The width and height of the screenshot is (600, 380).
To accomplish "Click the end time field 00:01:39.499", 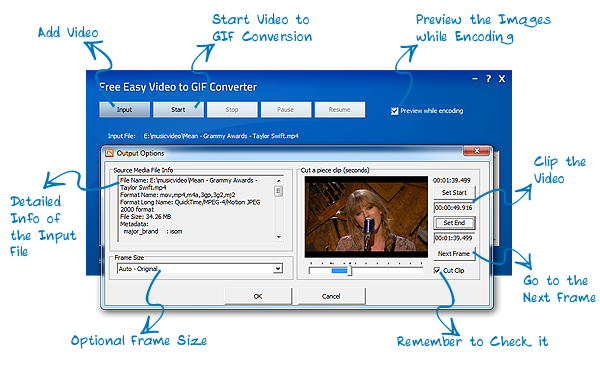I will [454, 238].
